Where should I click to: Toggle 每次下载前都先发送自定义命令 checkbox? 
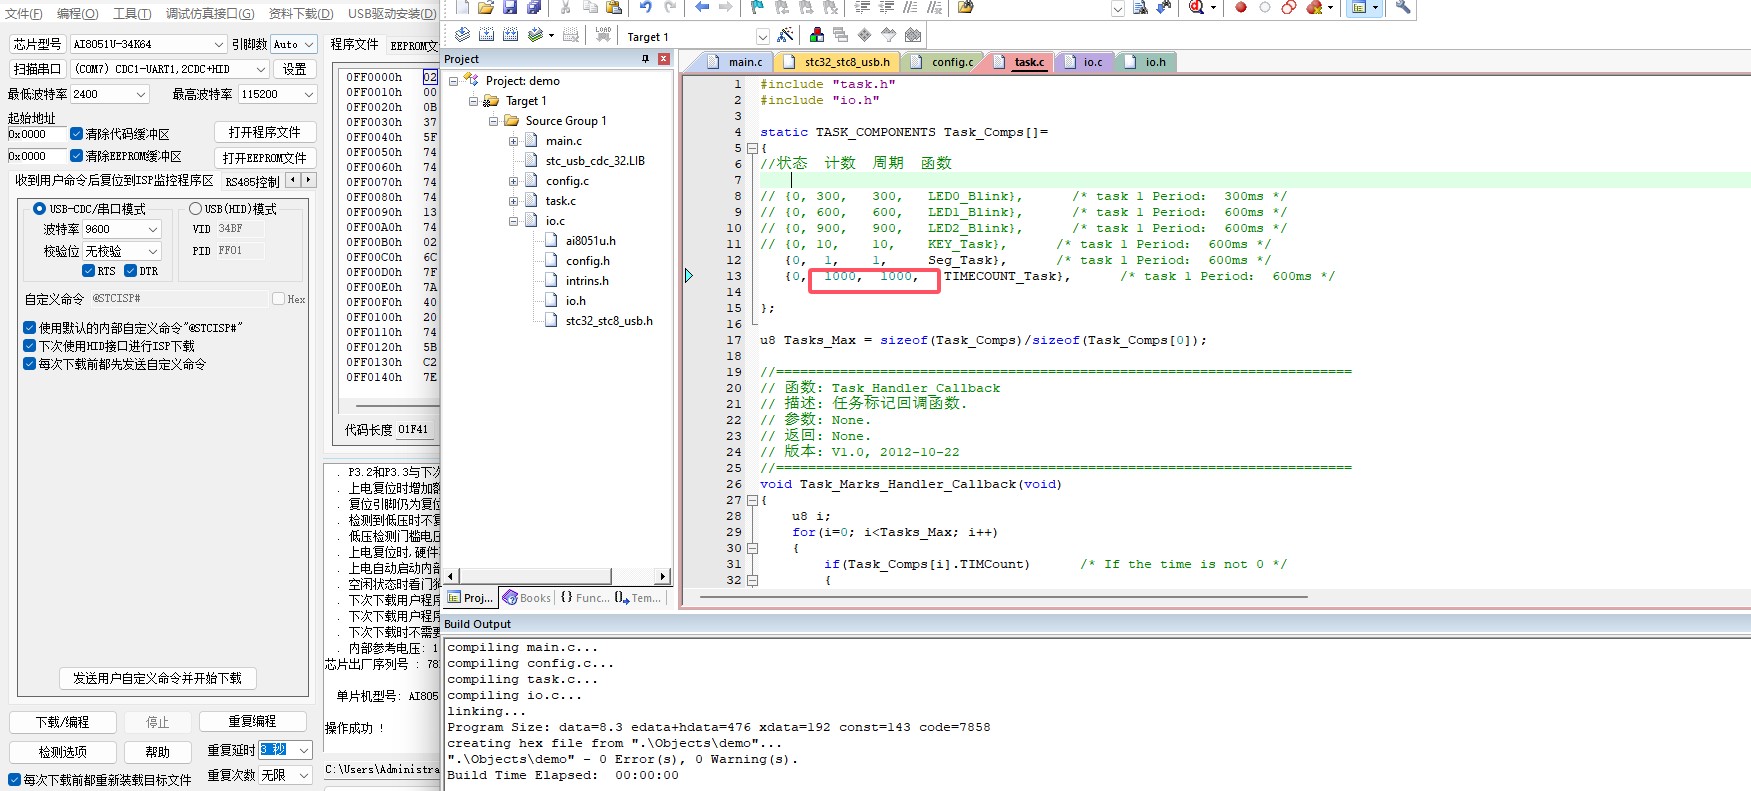click(29, 364)
